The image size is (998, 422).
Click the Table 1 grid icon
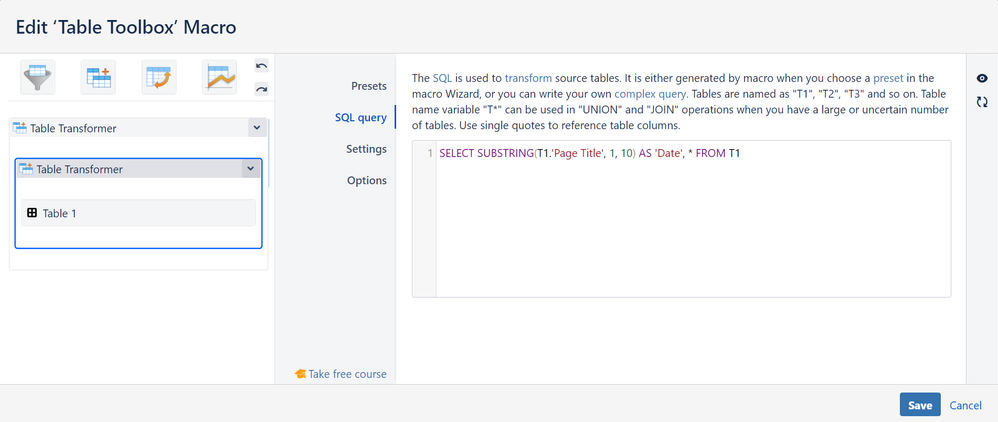[32, 213]
